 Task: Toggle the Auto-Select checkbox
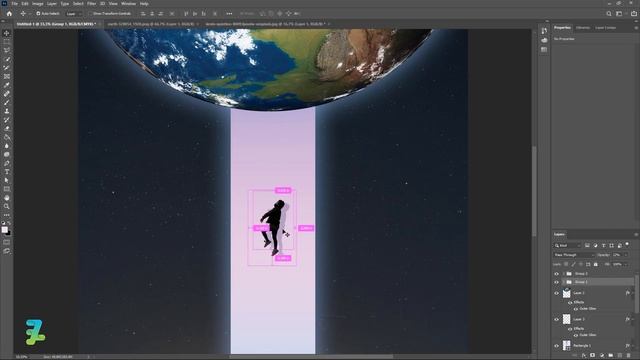38,13
